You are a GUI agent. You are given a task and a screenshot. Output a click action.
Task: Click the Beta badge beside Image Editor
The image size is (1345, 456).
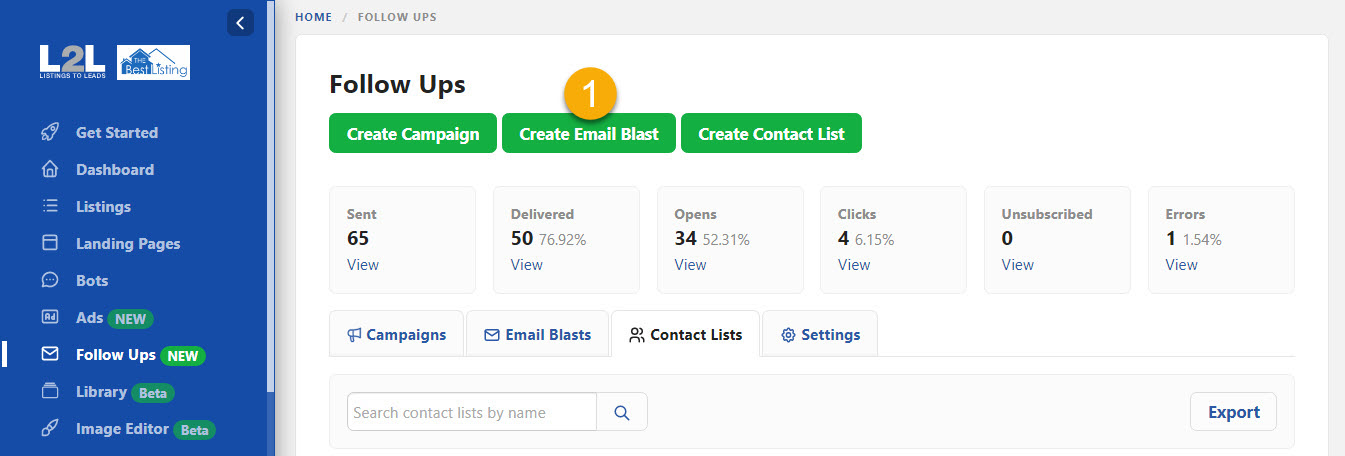tap(195, 430)
